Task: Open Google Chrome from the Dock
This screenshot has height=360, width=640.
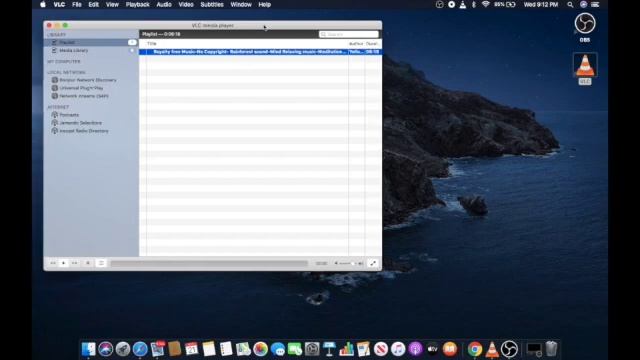Action: tap(475, 349)
